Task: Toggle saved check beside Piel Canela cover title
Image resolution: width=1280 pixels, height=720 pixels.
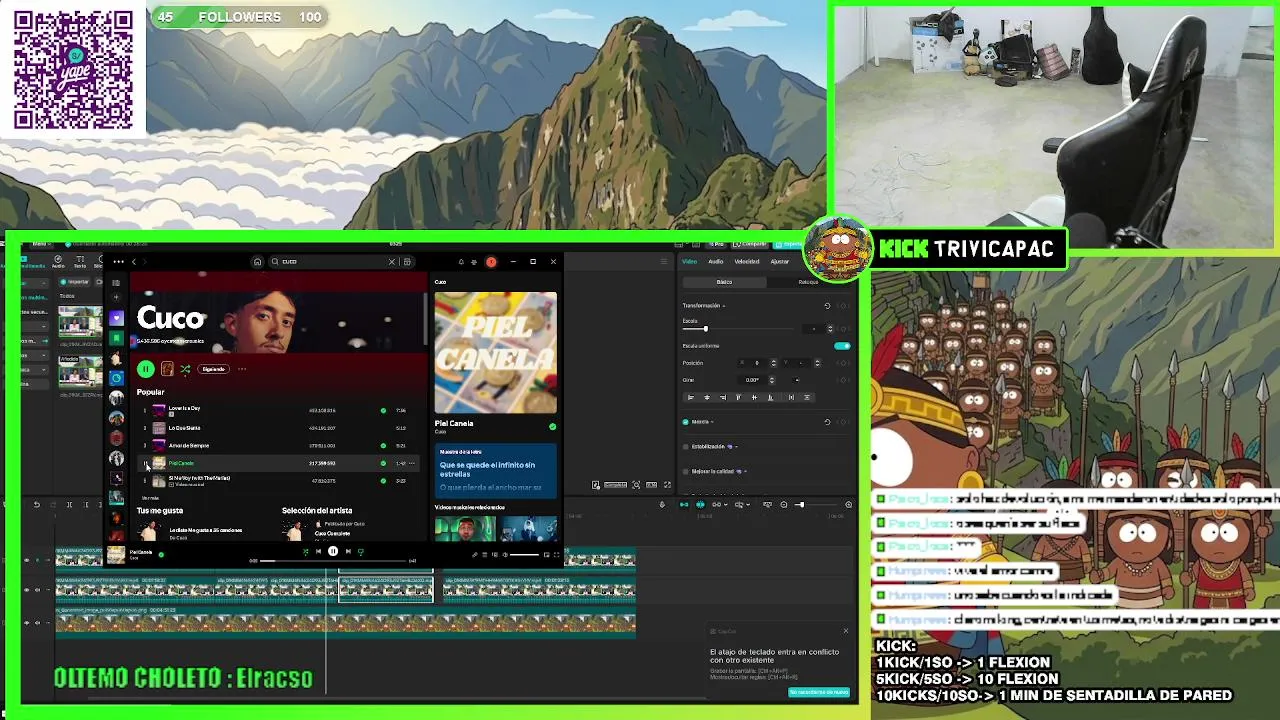Action: [552, 426]
